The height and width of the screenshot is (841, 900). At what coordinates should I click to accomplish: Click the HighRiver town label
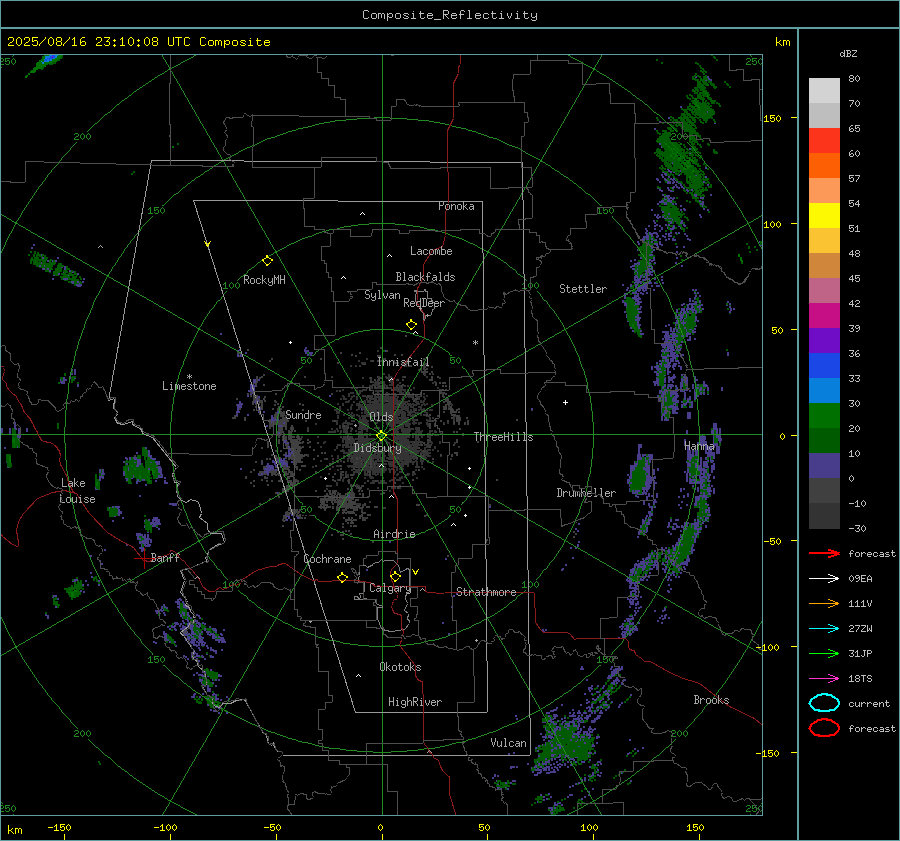[x=415, y=702]
